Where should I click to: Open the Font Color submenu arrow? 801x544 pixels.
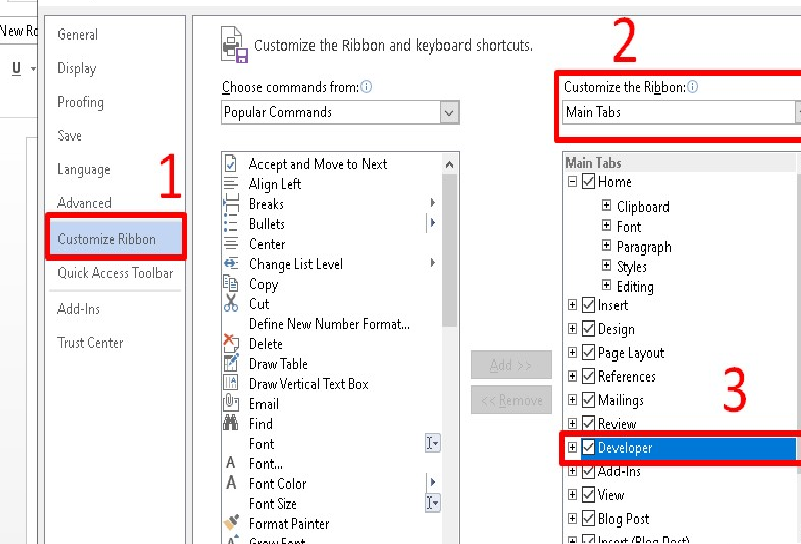tap(432, 482)
